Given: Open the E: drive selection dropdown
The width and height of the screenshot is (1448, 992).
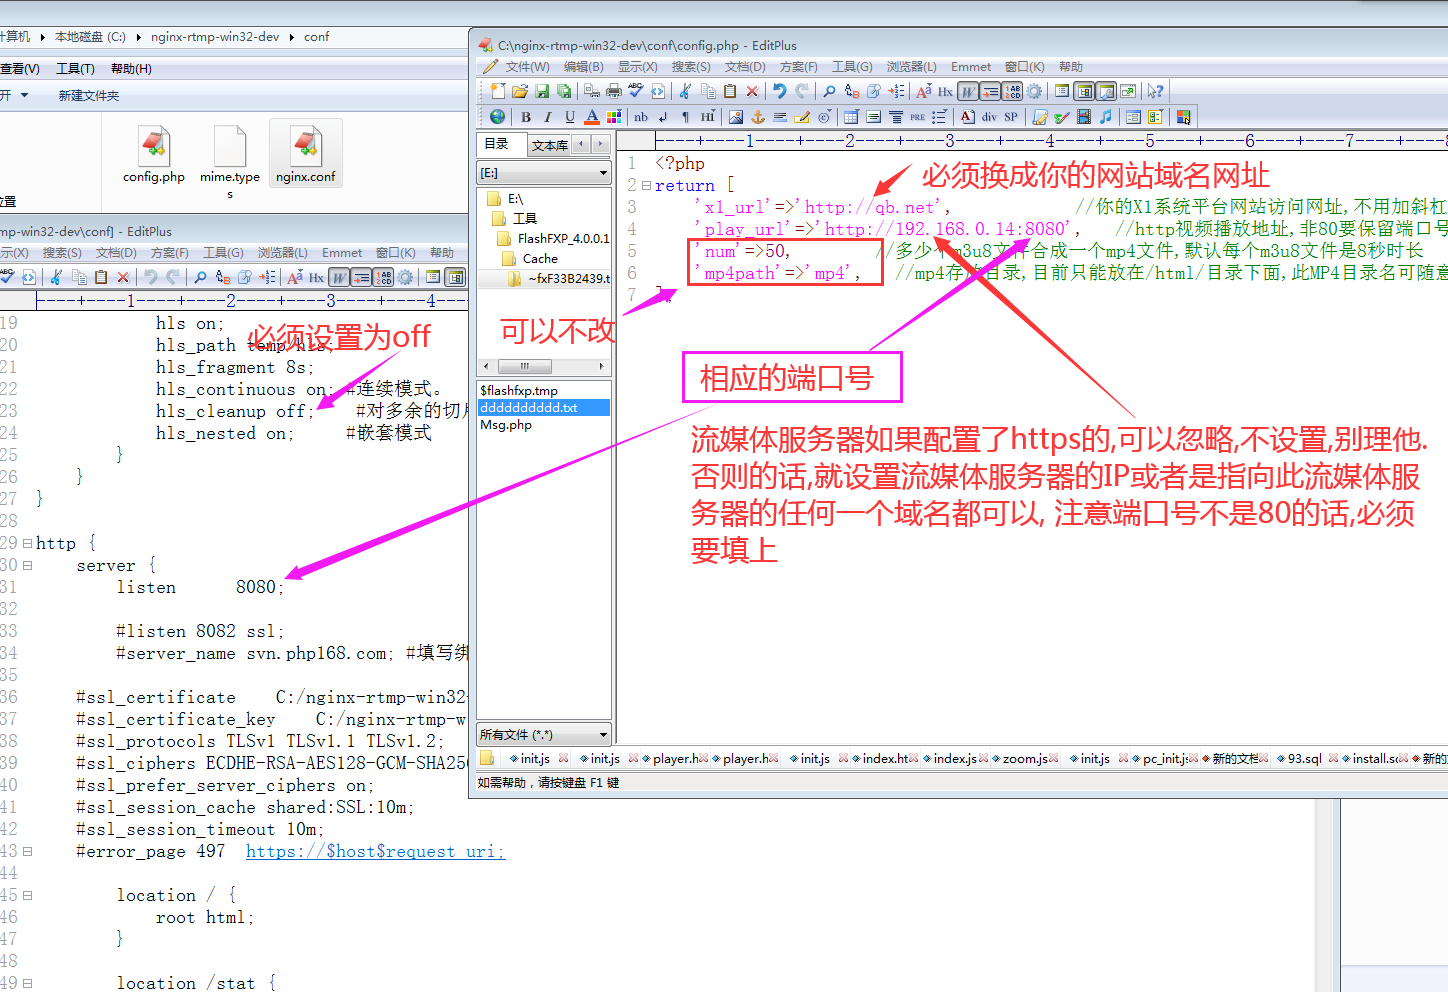Looking at the screenshot, I should (x=603, y=173).
